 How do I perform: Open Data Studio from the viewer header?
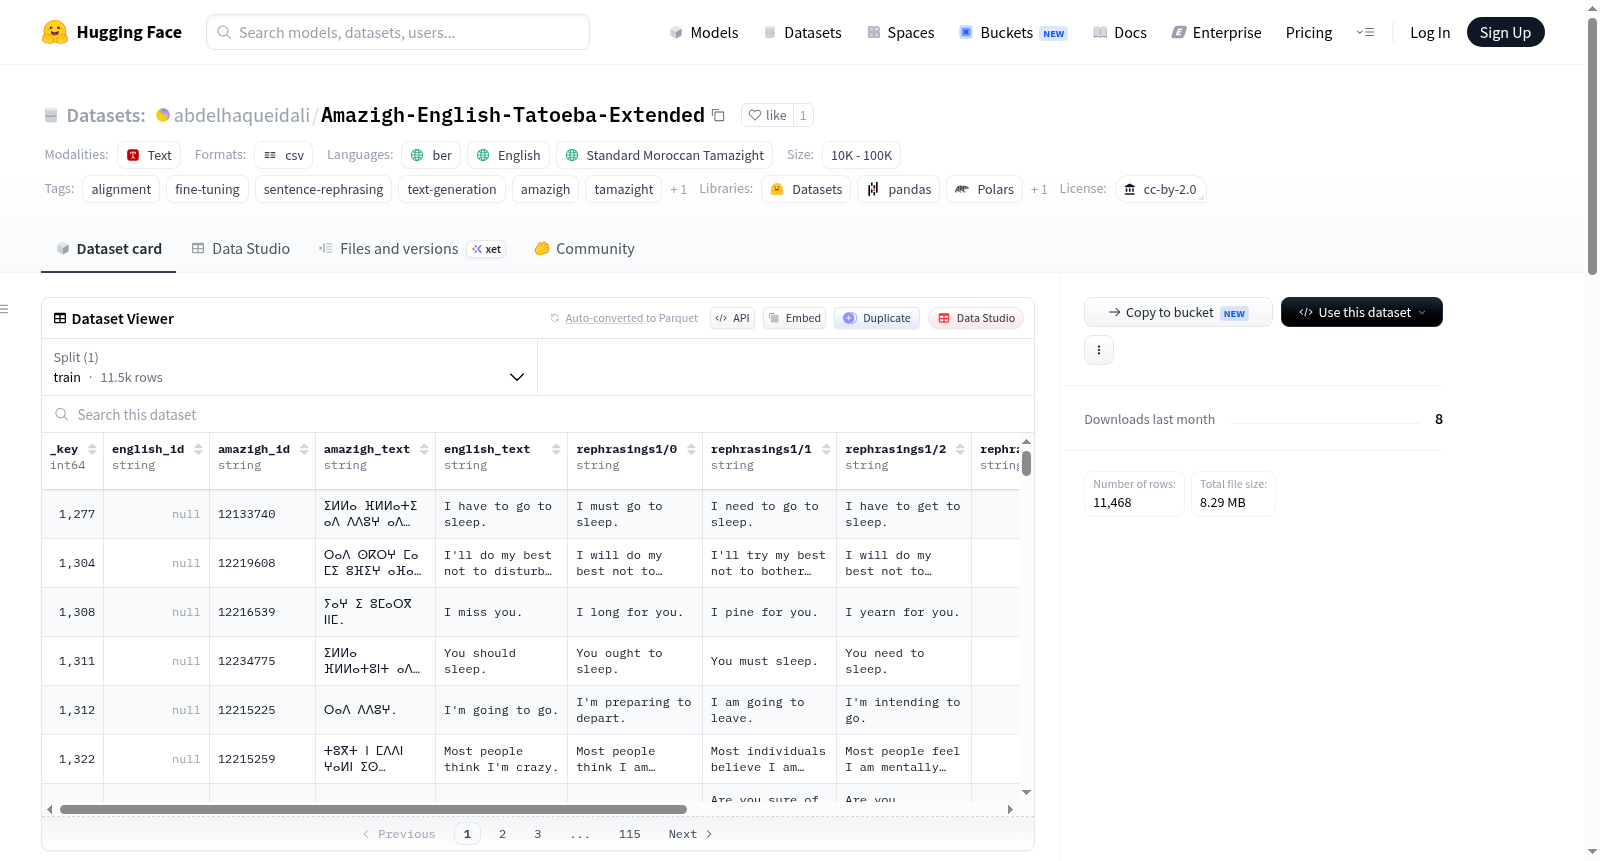pyautogui.click(x=975, y=318)
